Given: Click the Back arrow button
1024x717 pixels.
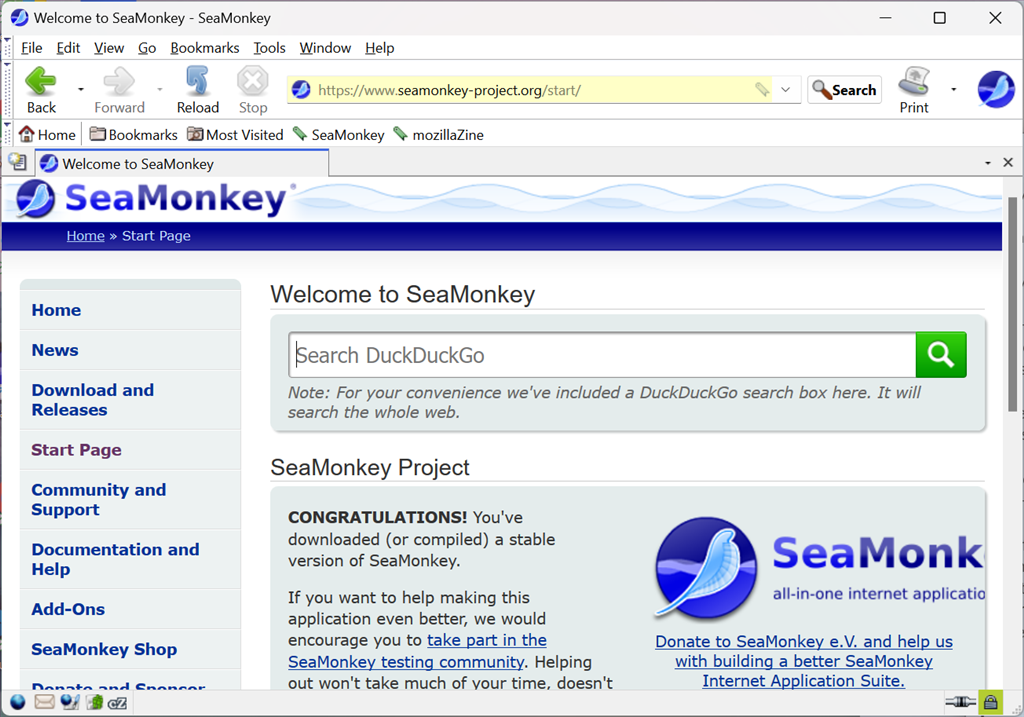Looking at the screenshot, I should point(41,89).
